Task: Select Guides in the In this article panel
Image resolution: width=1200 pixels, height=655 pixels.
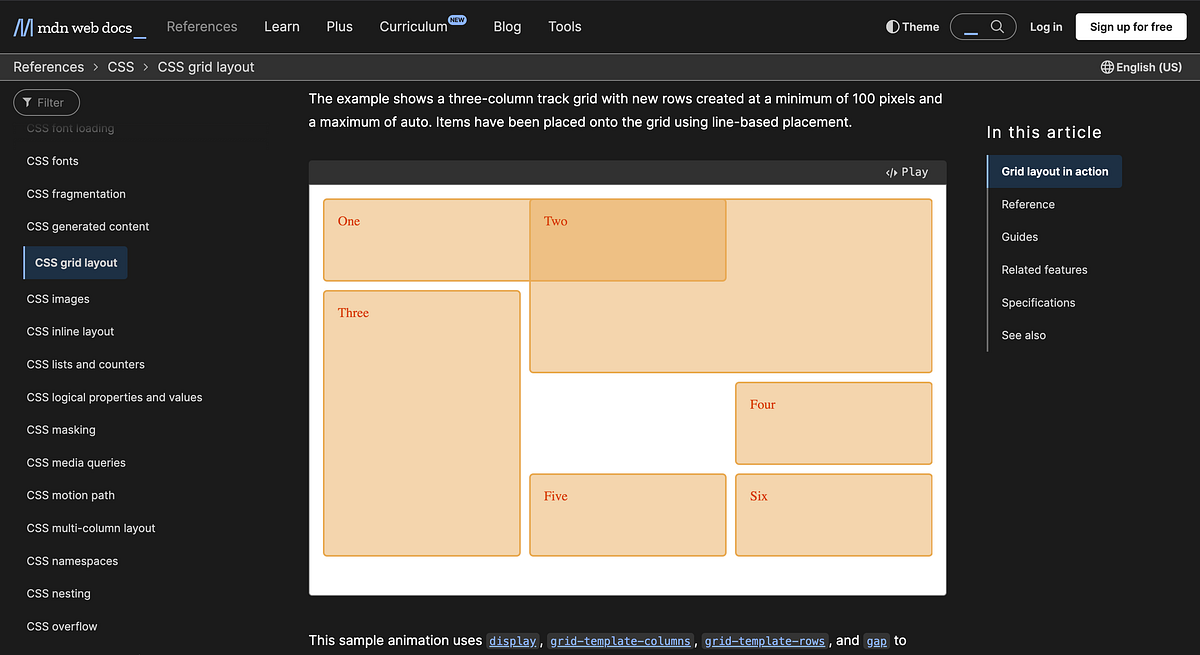Action: 1019,236
